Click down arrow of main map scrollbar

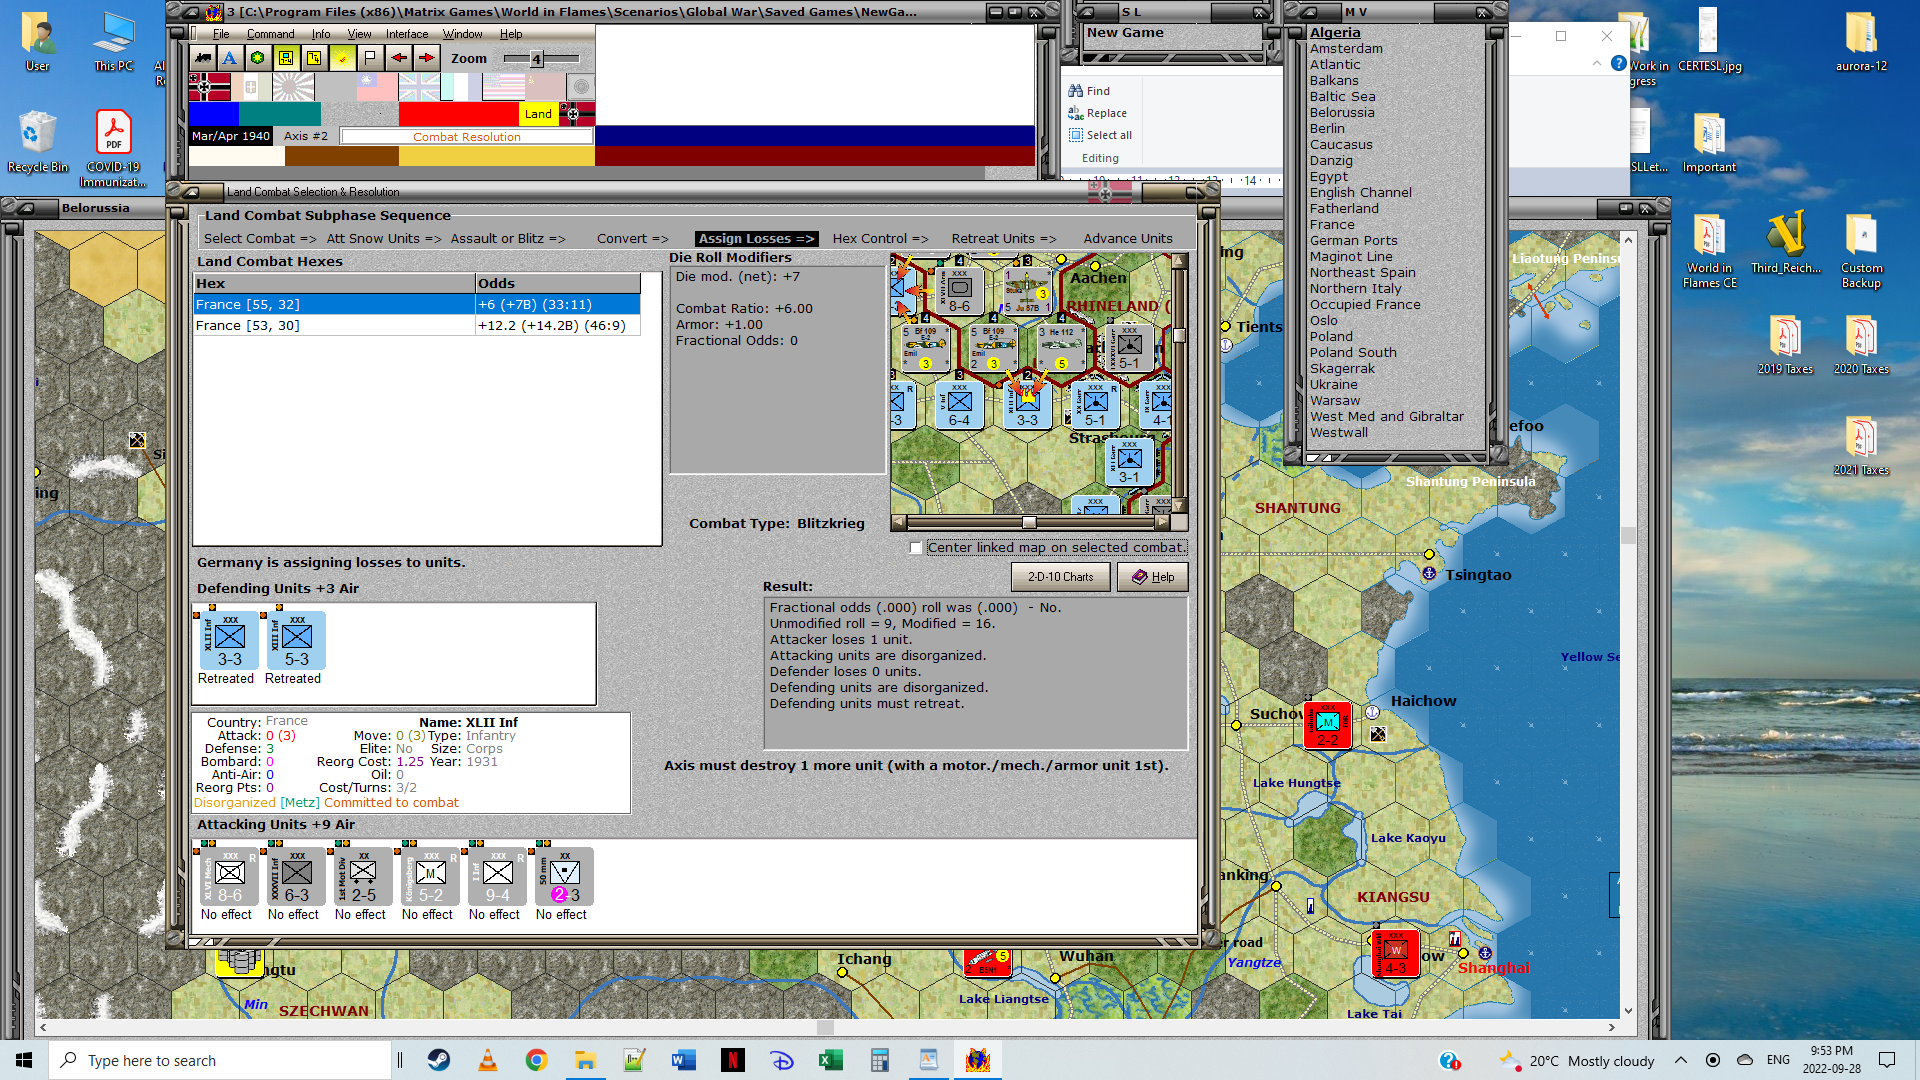(x=1628, y=1010)
